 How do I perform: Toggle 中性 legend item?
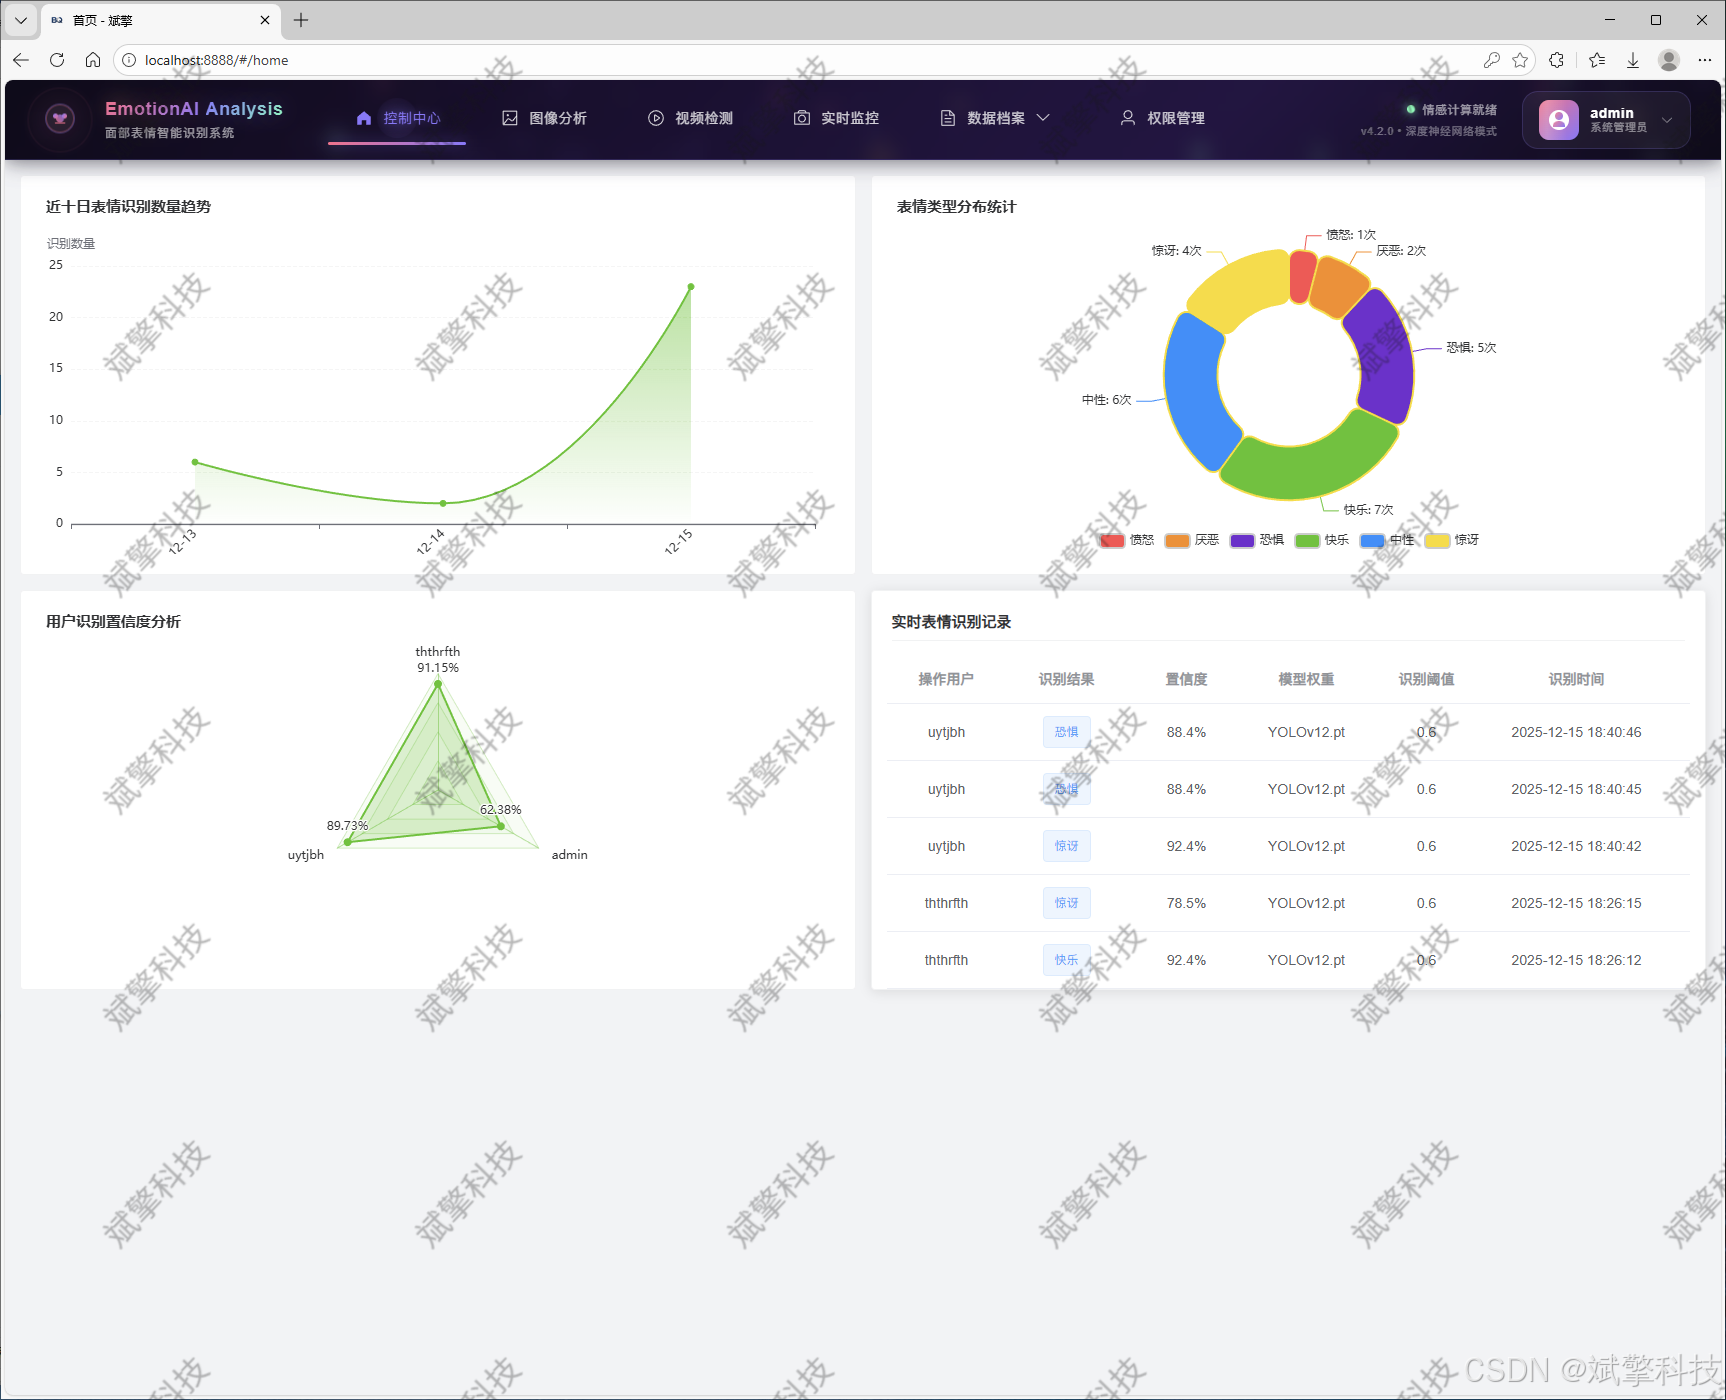click(x=1387, y=540)
